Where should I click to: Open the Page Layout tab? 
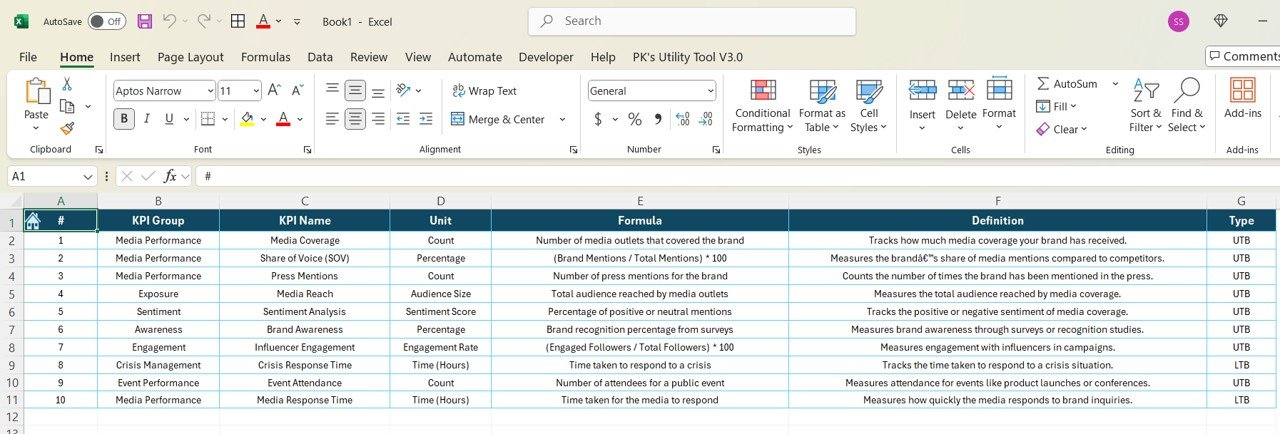190,57
